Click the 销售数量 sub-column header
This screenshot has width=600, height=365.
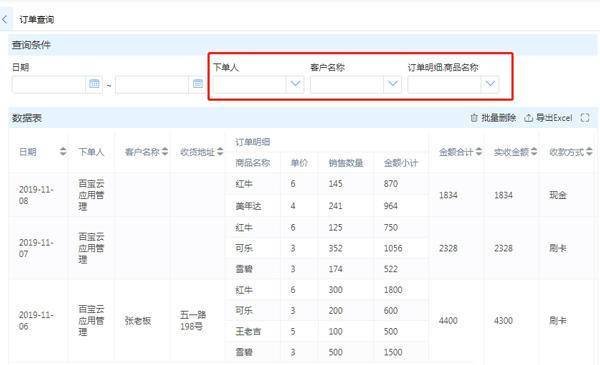tap(346, 163)
